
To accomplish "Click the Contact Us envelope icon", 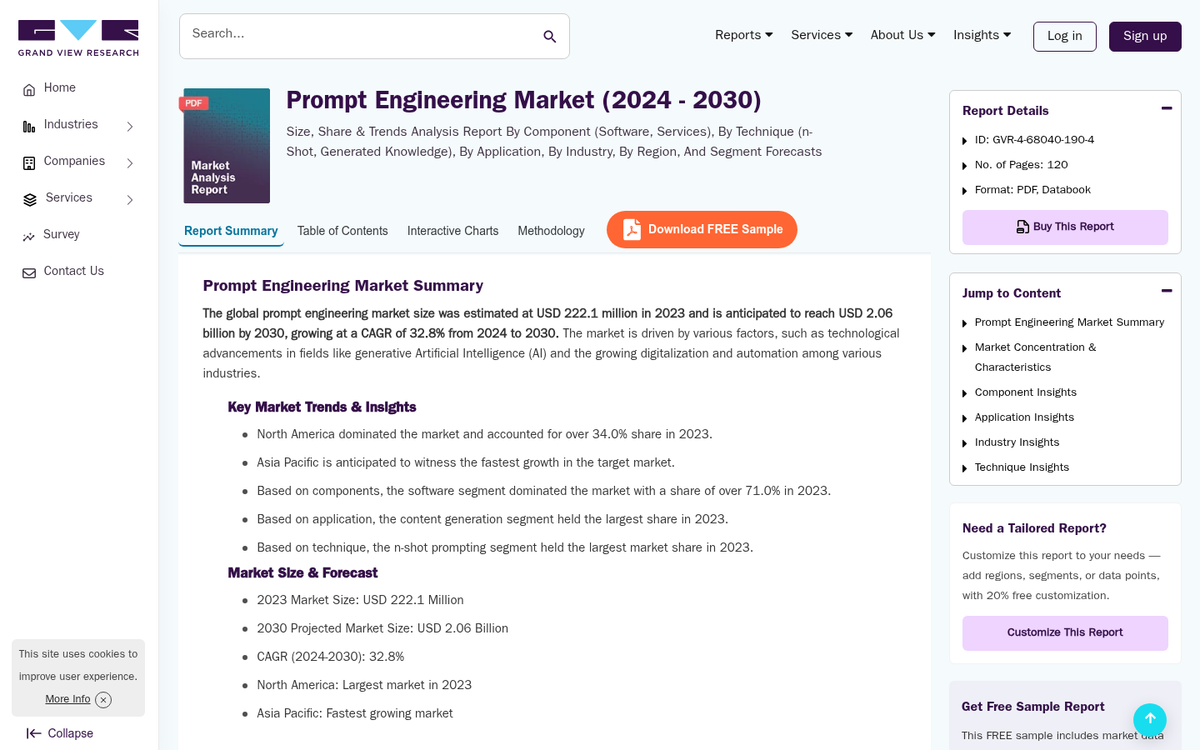I will pos(29,272).
